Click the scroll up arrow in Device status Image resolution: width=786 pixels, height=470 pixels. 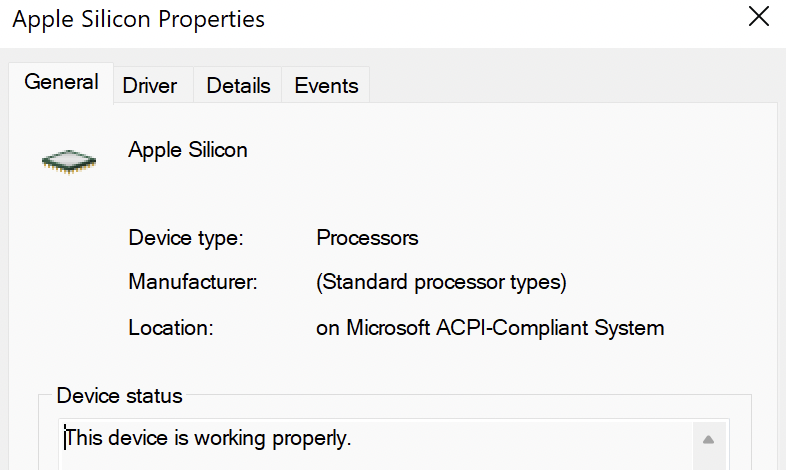(x=707, y=440)
